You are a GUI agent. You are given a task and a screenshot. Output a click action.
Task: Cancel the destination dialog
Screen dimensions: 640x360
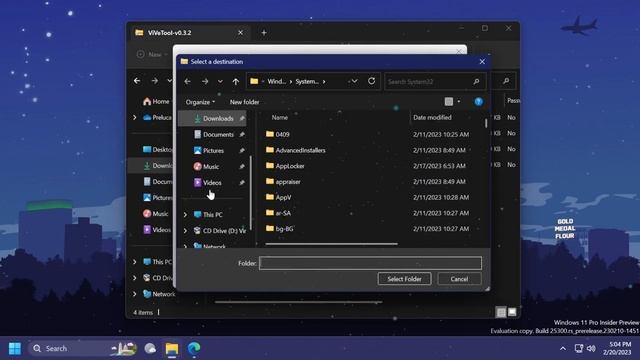click(459, 279)
